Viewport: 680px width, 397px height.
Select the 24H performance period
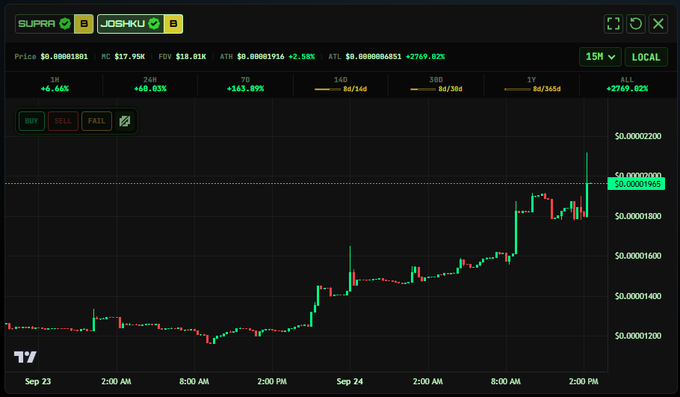[x=150, y=84]
